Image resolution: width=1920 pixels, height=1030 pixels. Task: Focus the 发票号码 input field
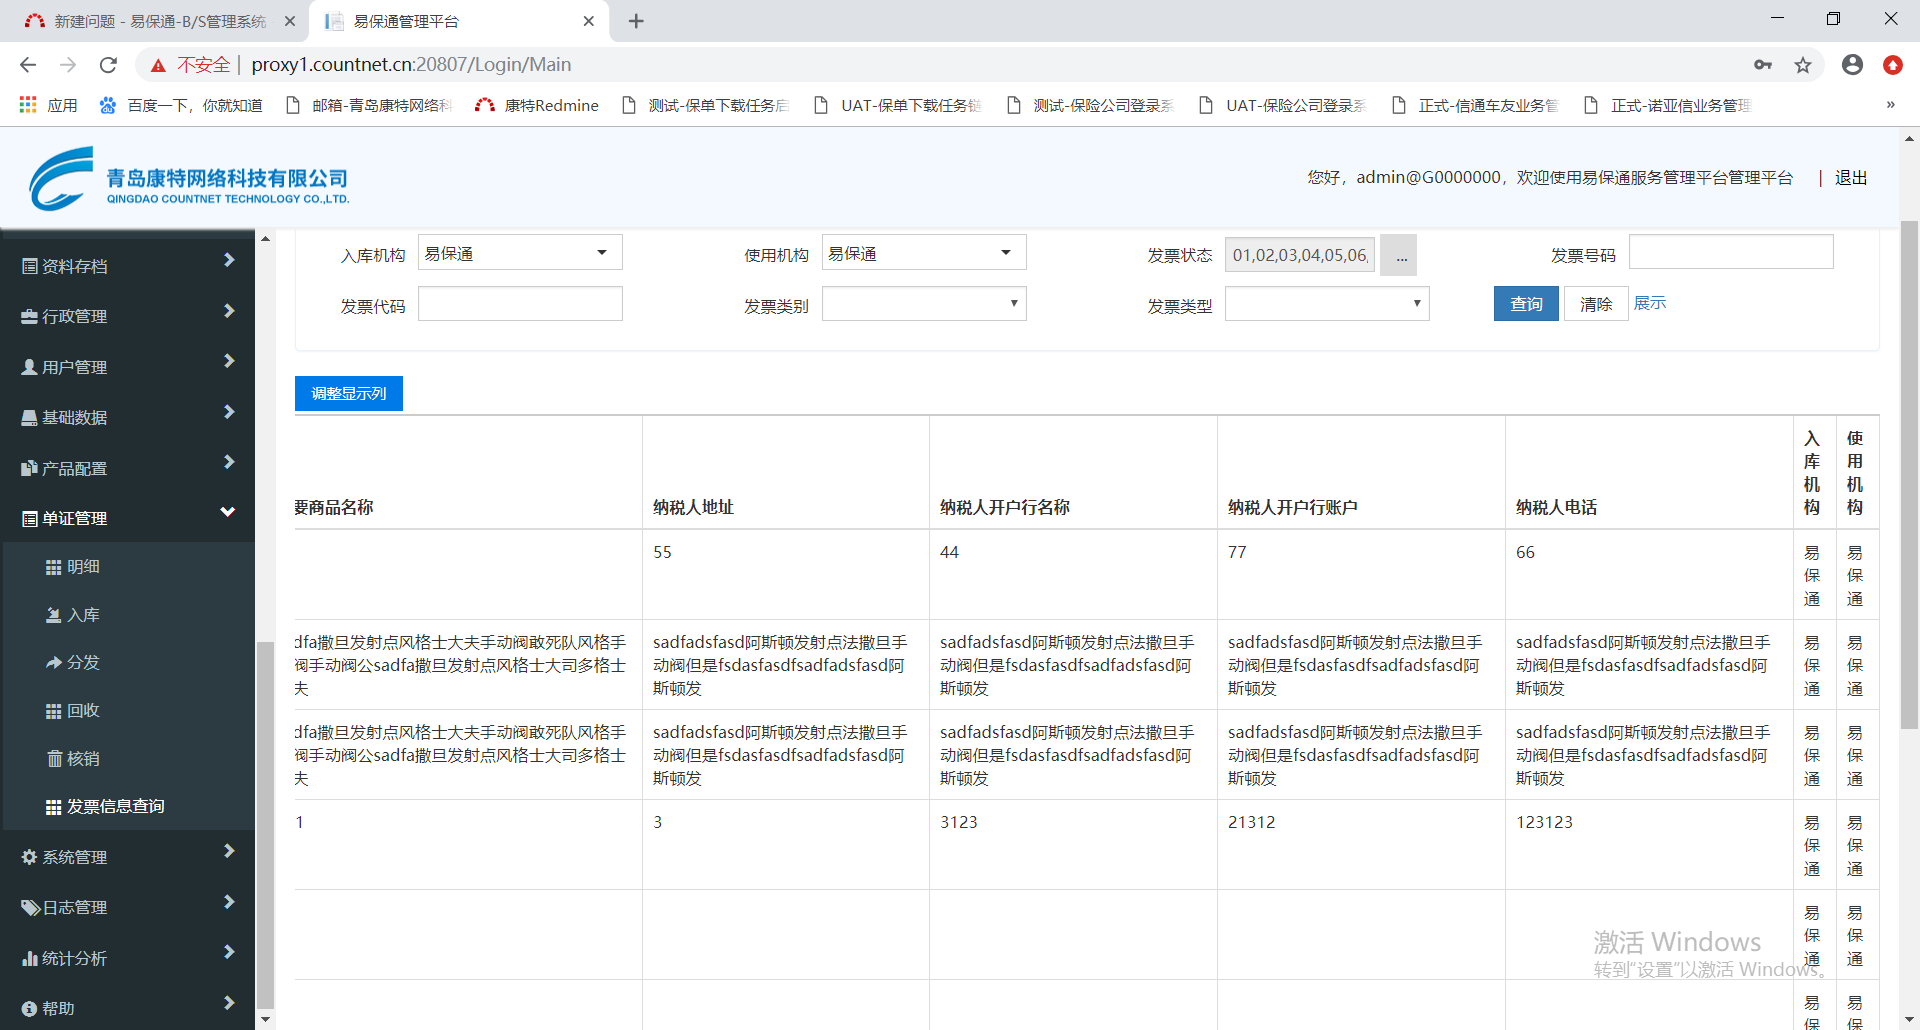1730,253
